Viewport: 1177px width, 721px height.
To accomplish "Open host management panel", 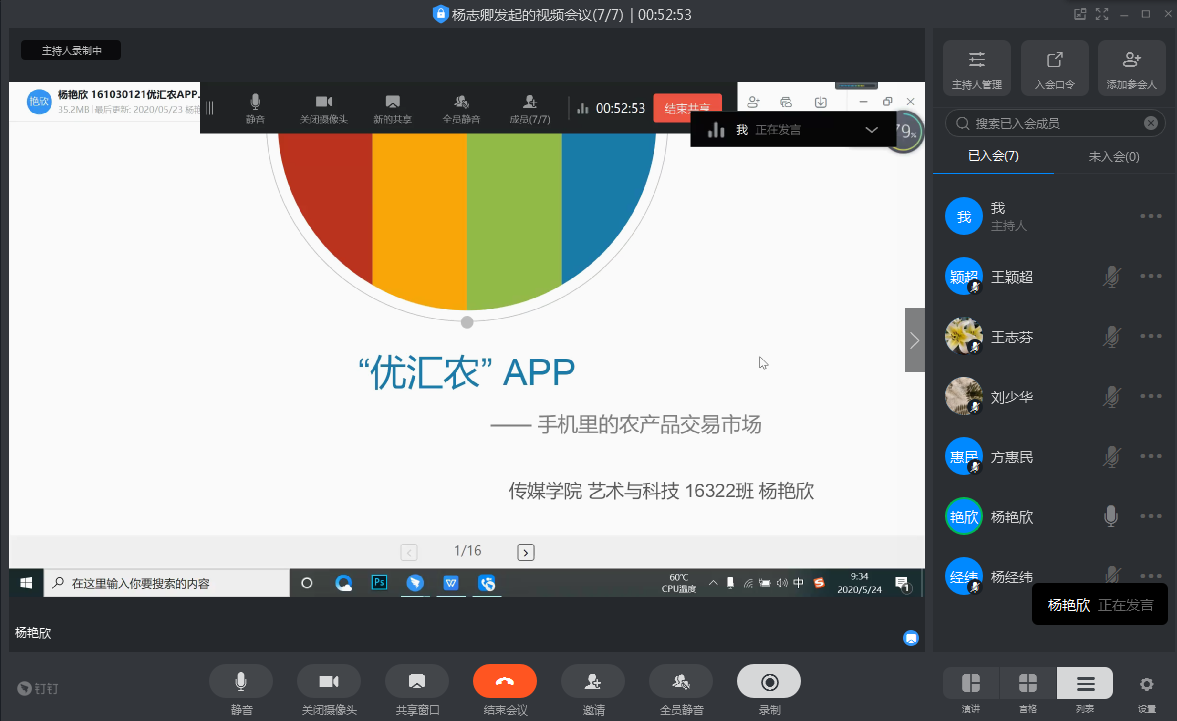I will [x=977, y=68].
